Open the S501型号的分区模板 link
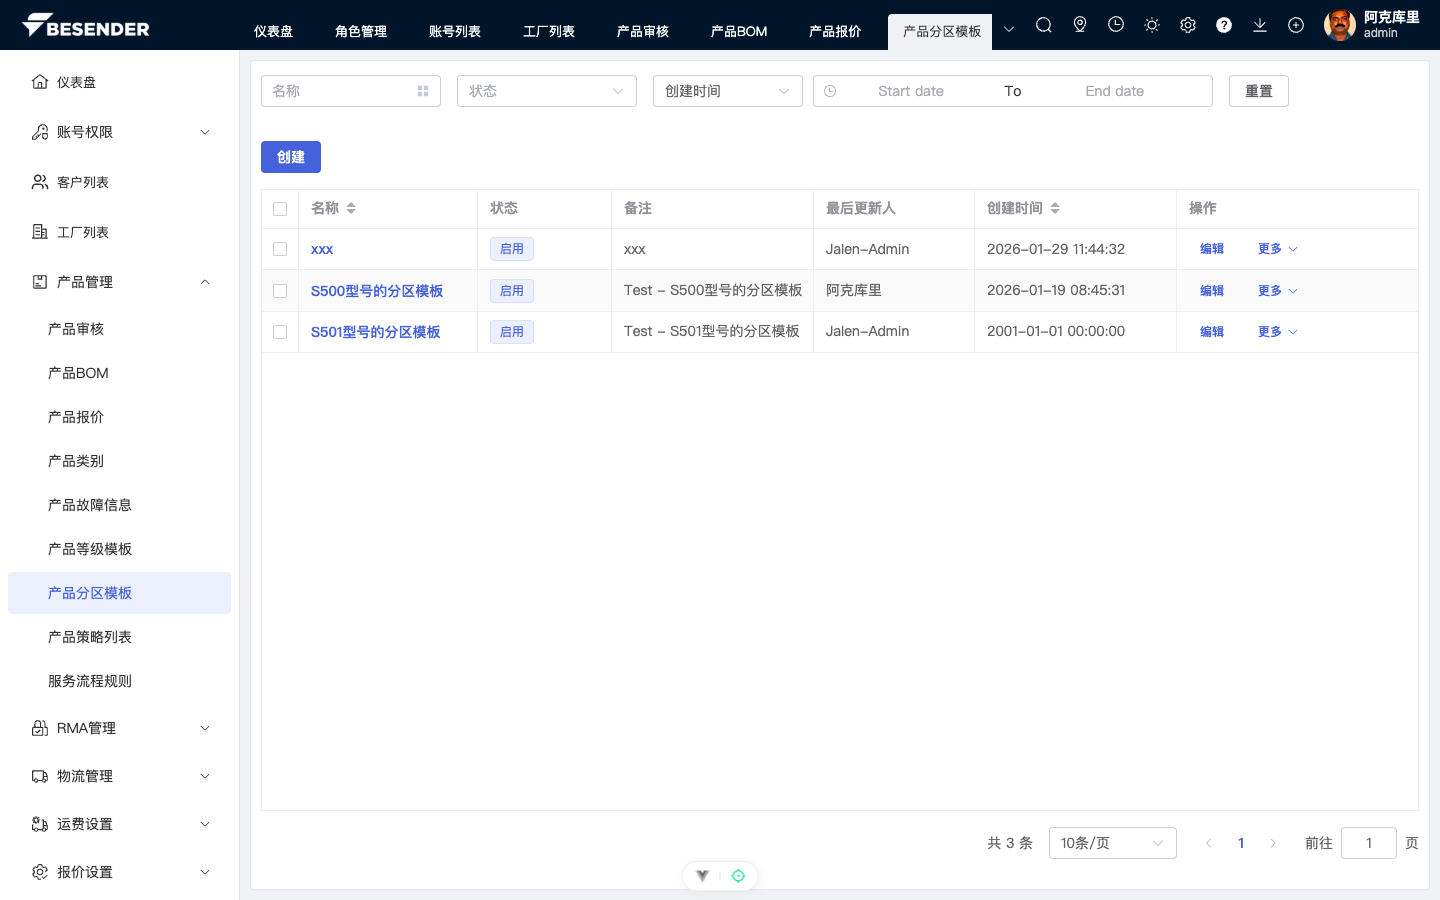 (x=375, y=332)
